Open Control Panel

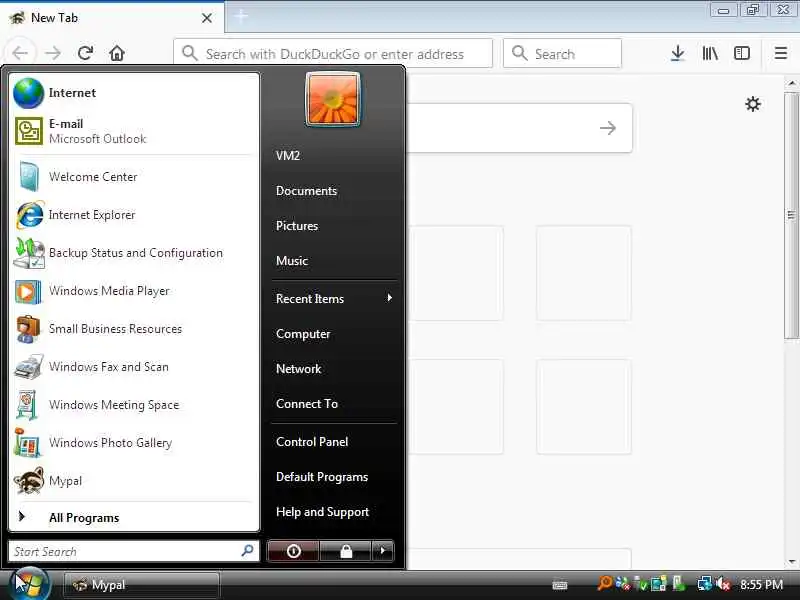pyautogui.click(x=312, y=442)
